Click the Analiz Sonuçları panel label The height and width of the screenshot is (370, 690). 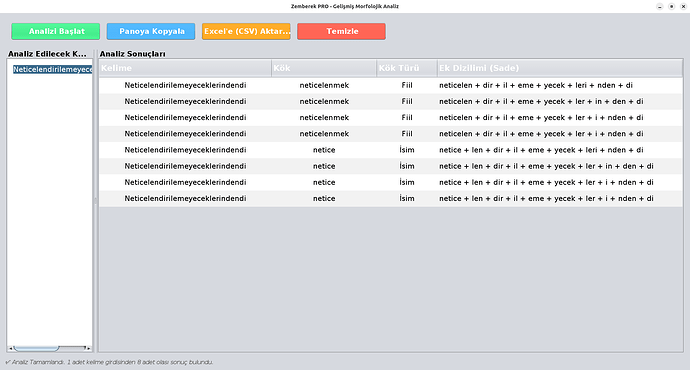click(132, 54)
